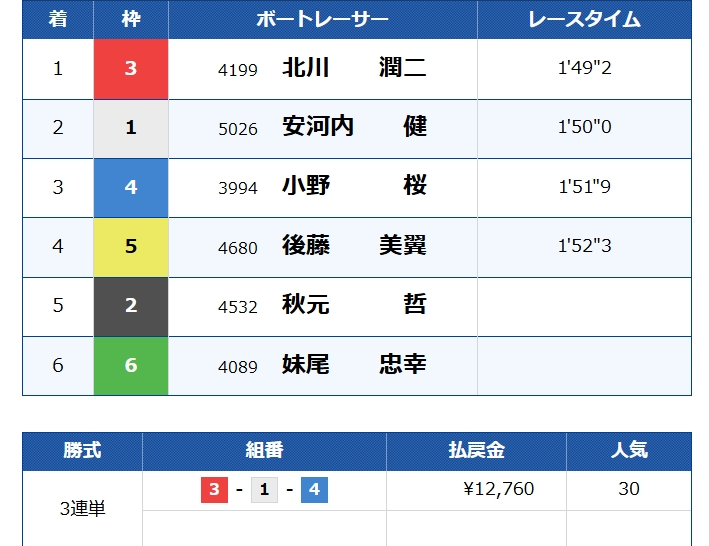
Task: Click the blue lane 4 badge in results table
Action: (x=131, y=187)
